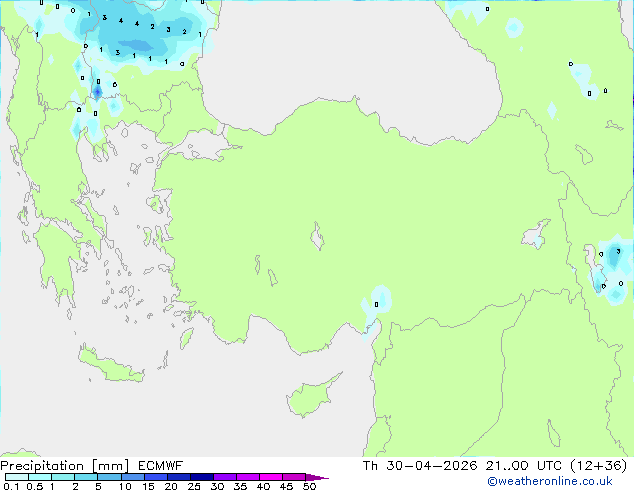The height and width of the screenshot is (490, 634).
Task: Click the "Precipitation" title text
Action: [42, 466]
